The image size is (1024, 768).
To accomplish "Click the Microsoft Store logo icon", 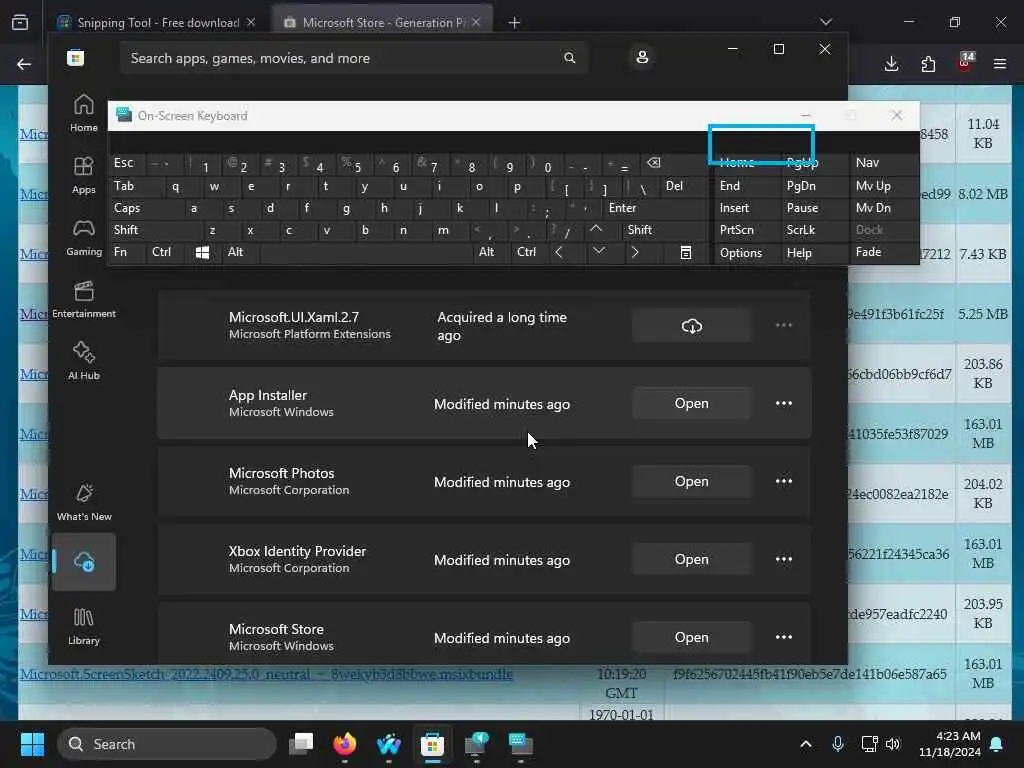I will 76,58.
